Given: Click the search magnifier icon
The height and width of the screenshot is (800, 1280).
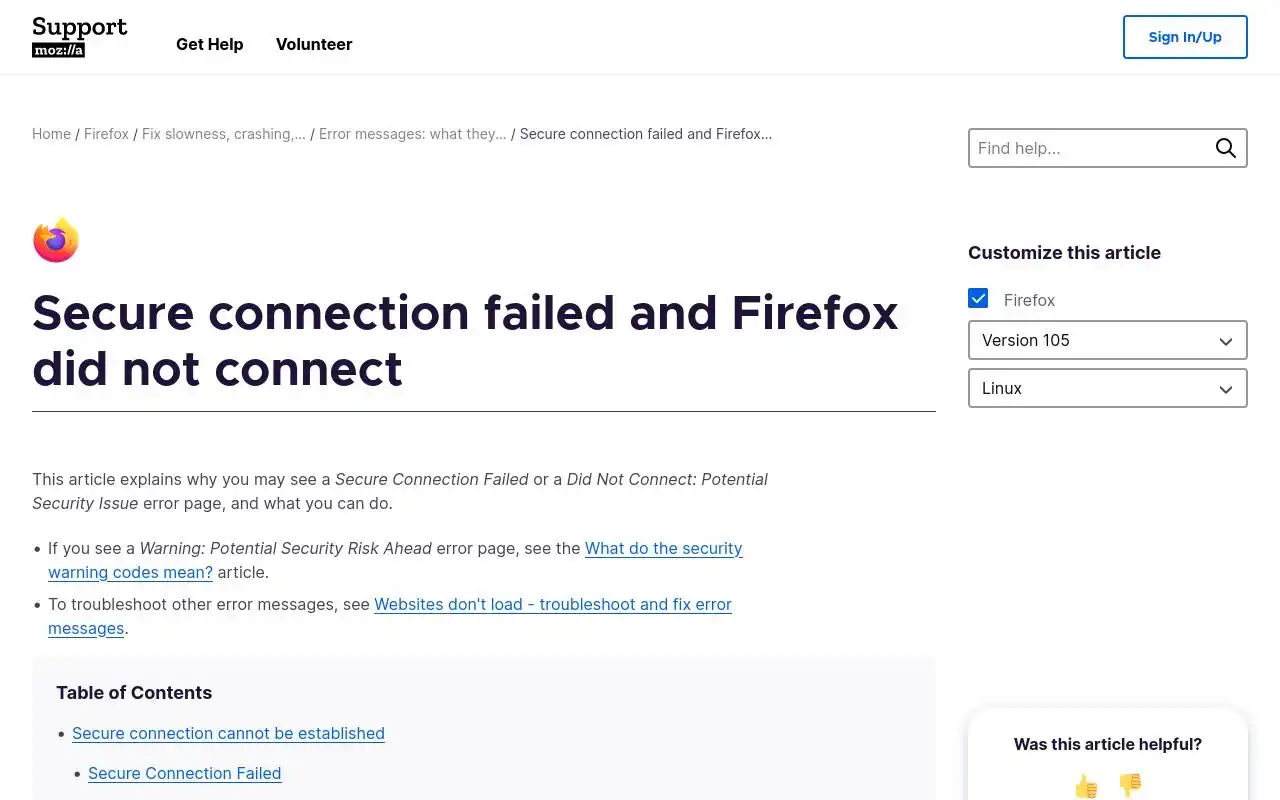Looking at the screenshot, I should [1226, 148].
